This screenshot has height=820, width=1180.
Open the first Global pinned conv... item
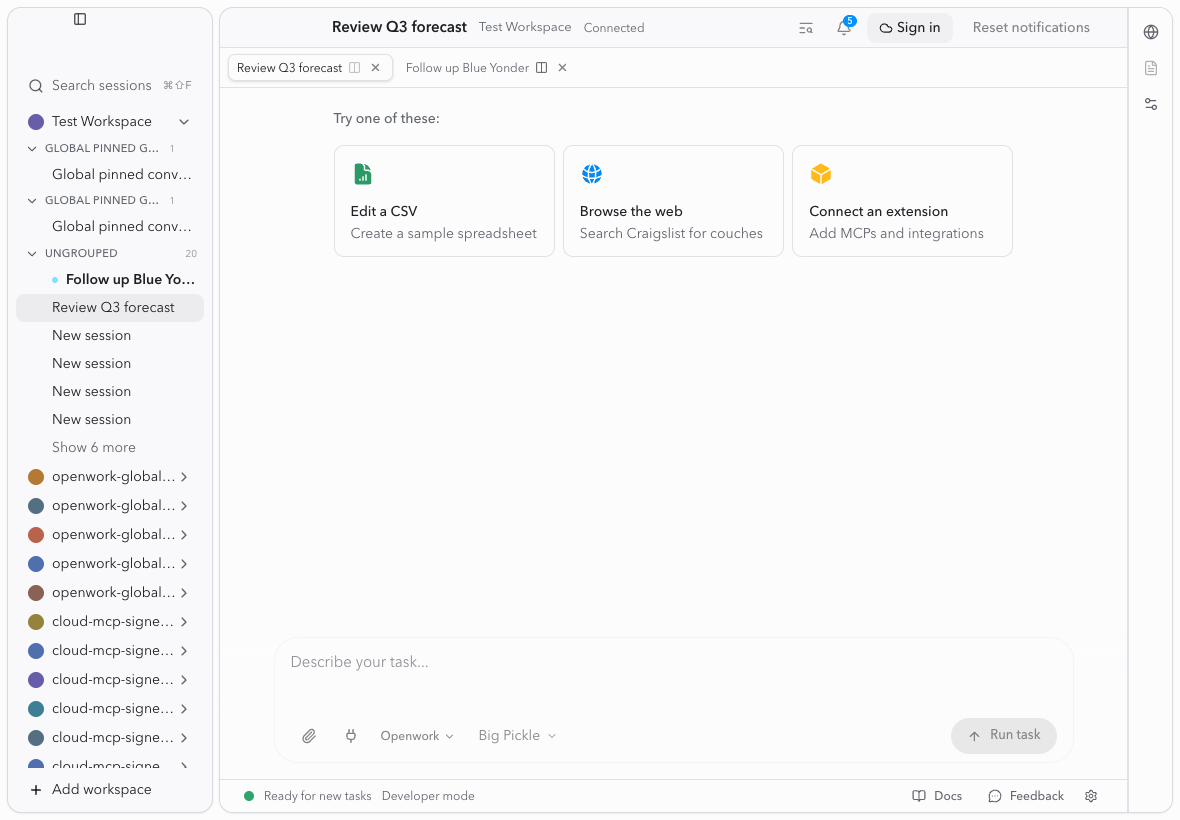tap(110, 175)
